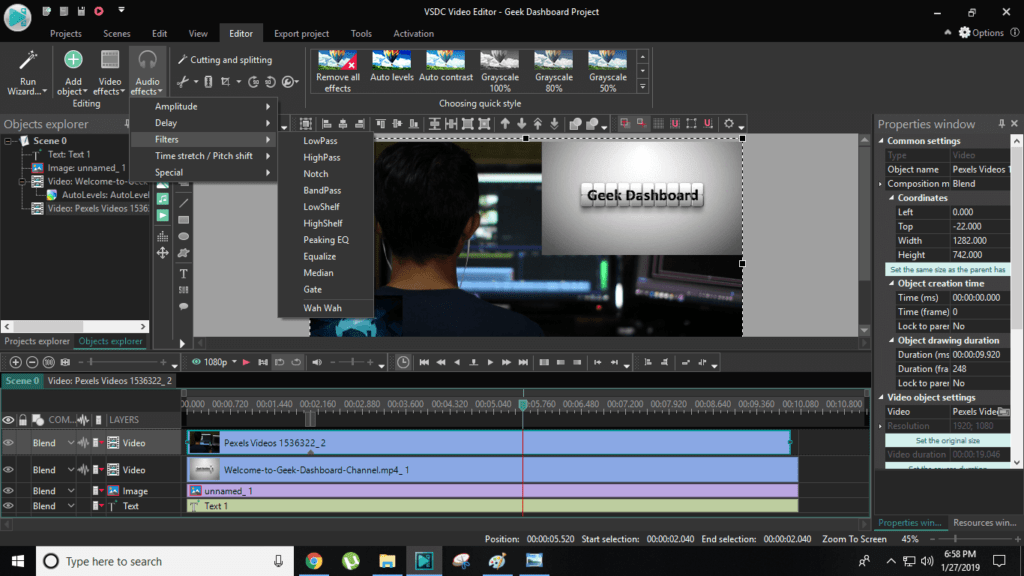Open Options with the gear icon
The width and height of the screenshot is (1024, 576).
[965, 33]
